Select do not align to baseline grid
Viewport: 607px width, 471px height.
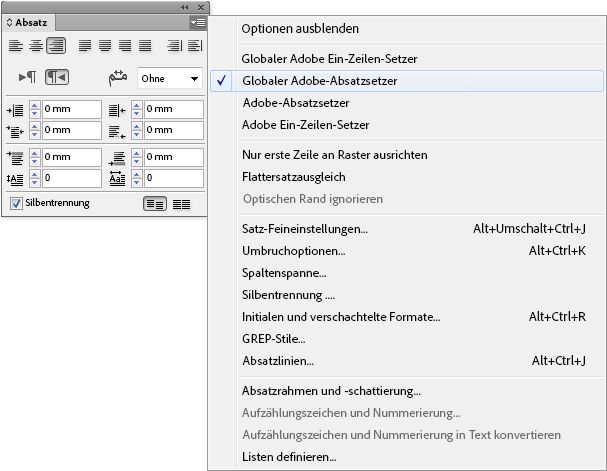(x=155, y=204)
